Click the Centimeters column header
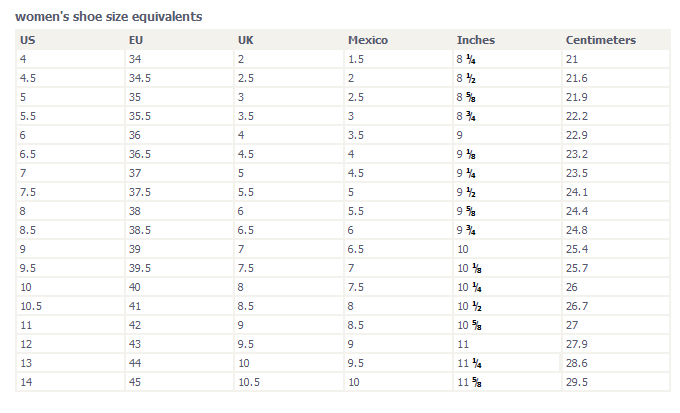Image resolution: width=680 pixels, height=413 pixels. point(601,41)
